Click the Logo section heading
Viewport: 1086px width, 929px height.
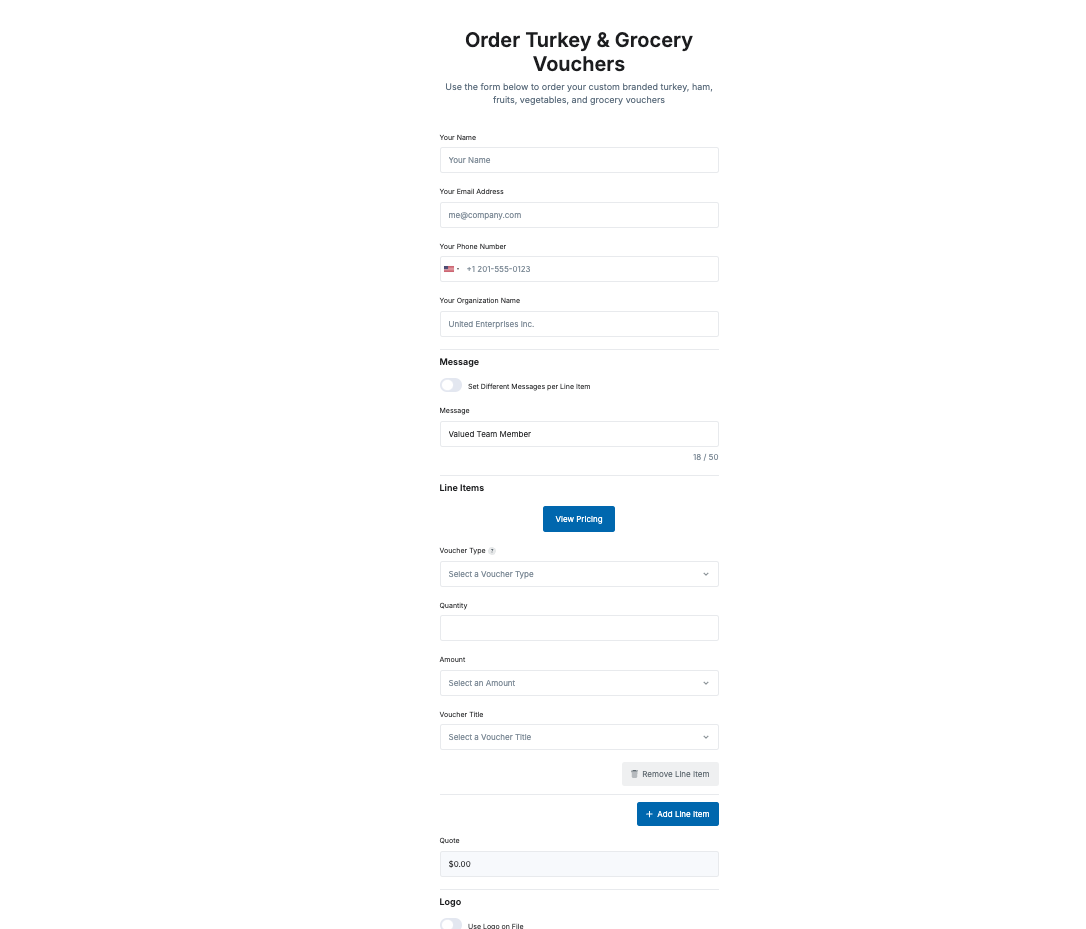[450, 902]
